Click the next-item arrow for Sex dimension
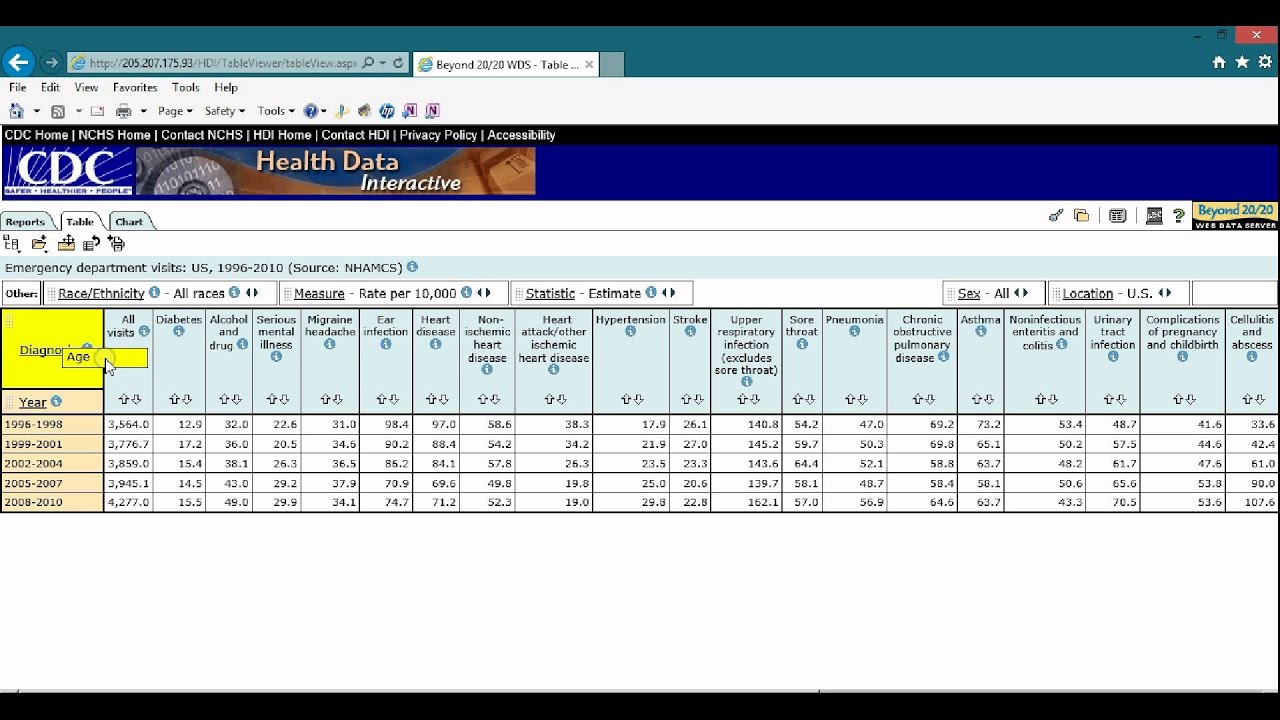This screenshot has width=1280, height=720. tap(1024, 293)
